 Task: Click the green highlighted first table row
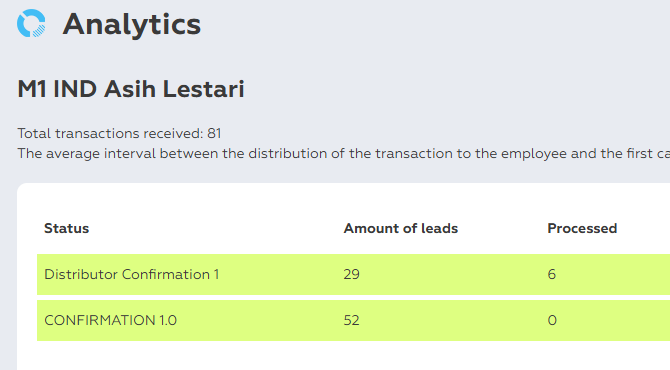tap(353, 274)
